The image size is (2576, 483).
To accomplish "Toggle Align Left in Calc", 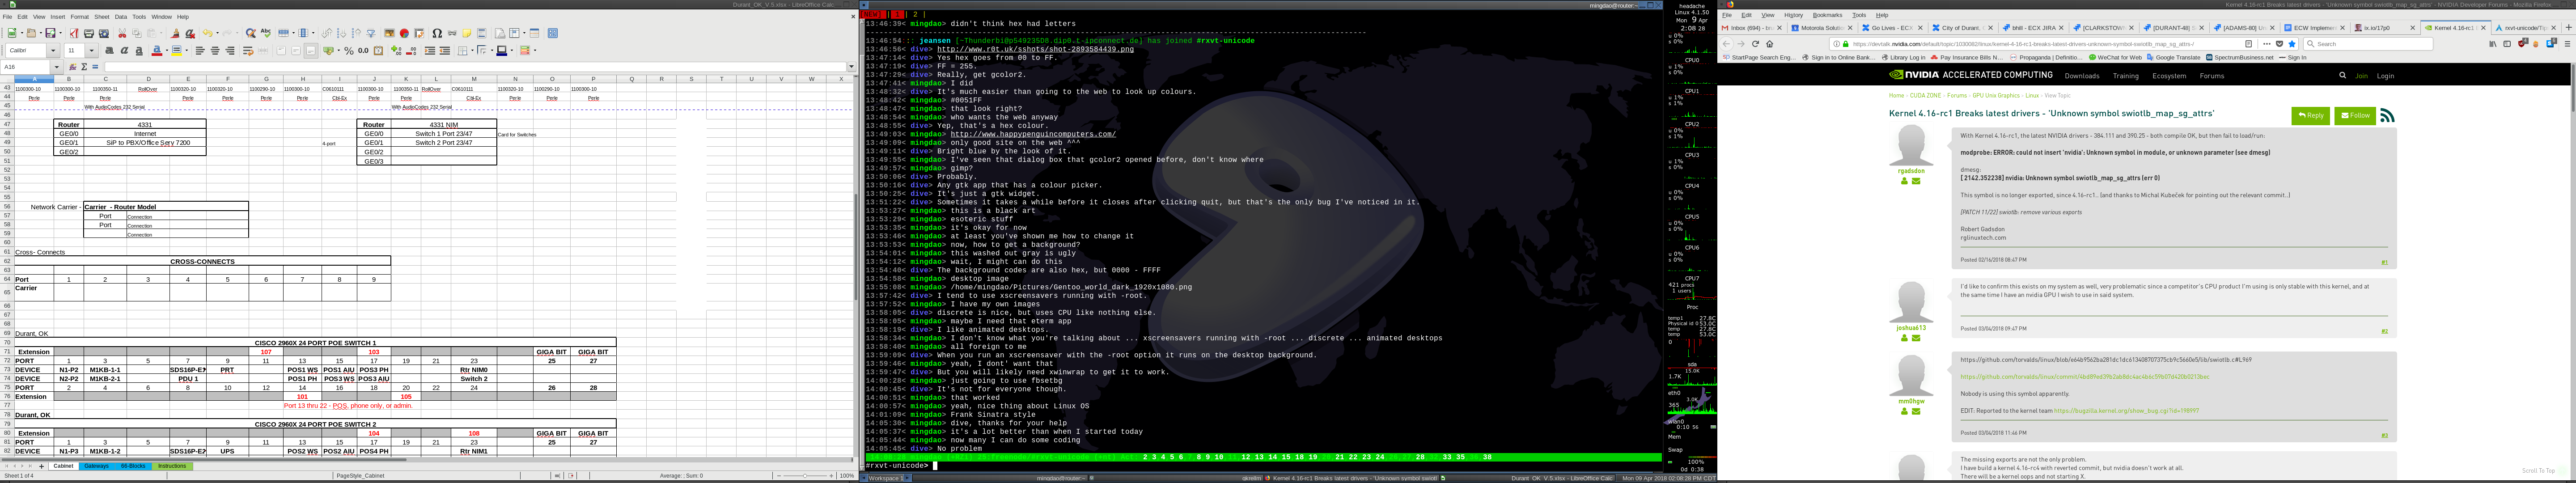I will coord(200,51).
